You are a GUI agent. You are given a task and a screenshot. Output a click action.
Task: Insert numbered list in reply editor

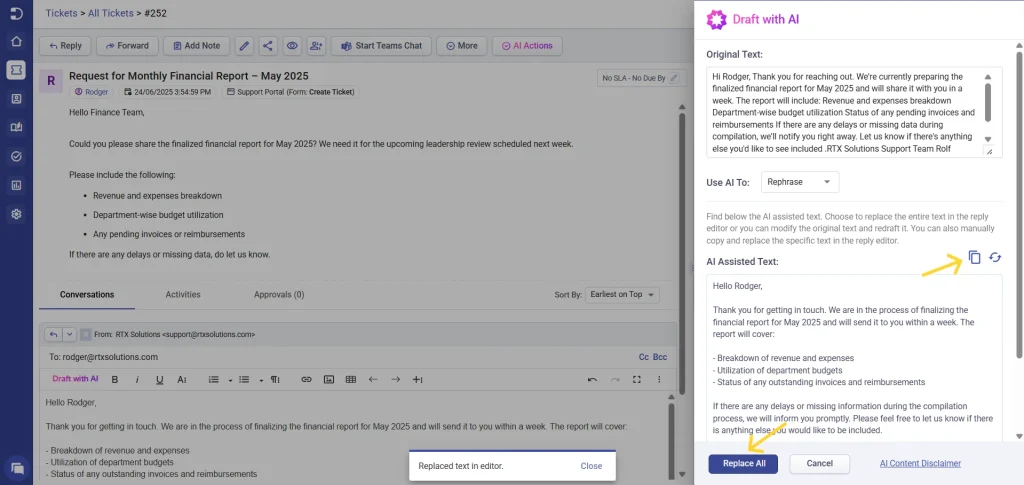213,379
